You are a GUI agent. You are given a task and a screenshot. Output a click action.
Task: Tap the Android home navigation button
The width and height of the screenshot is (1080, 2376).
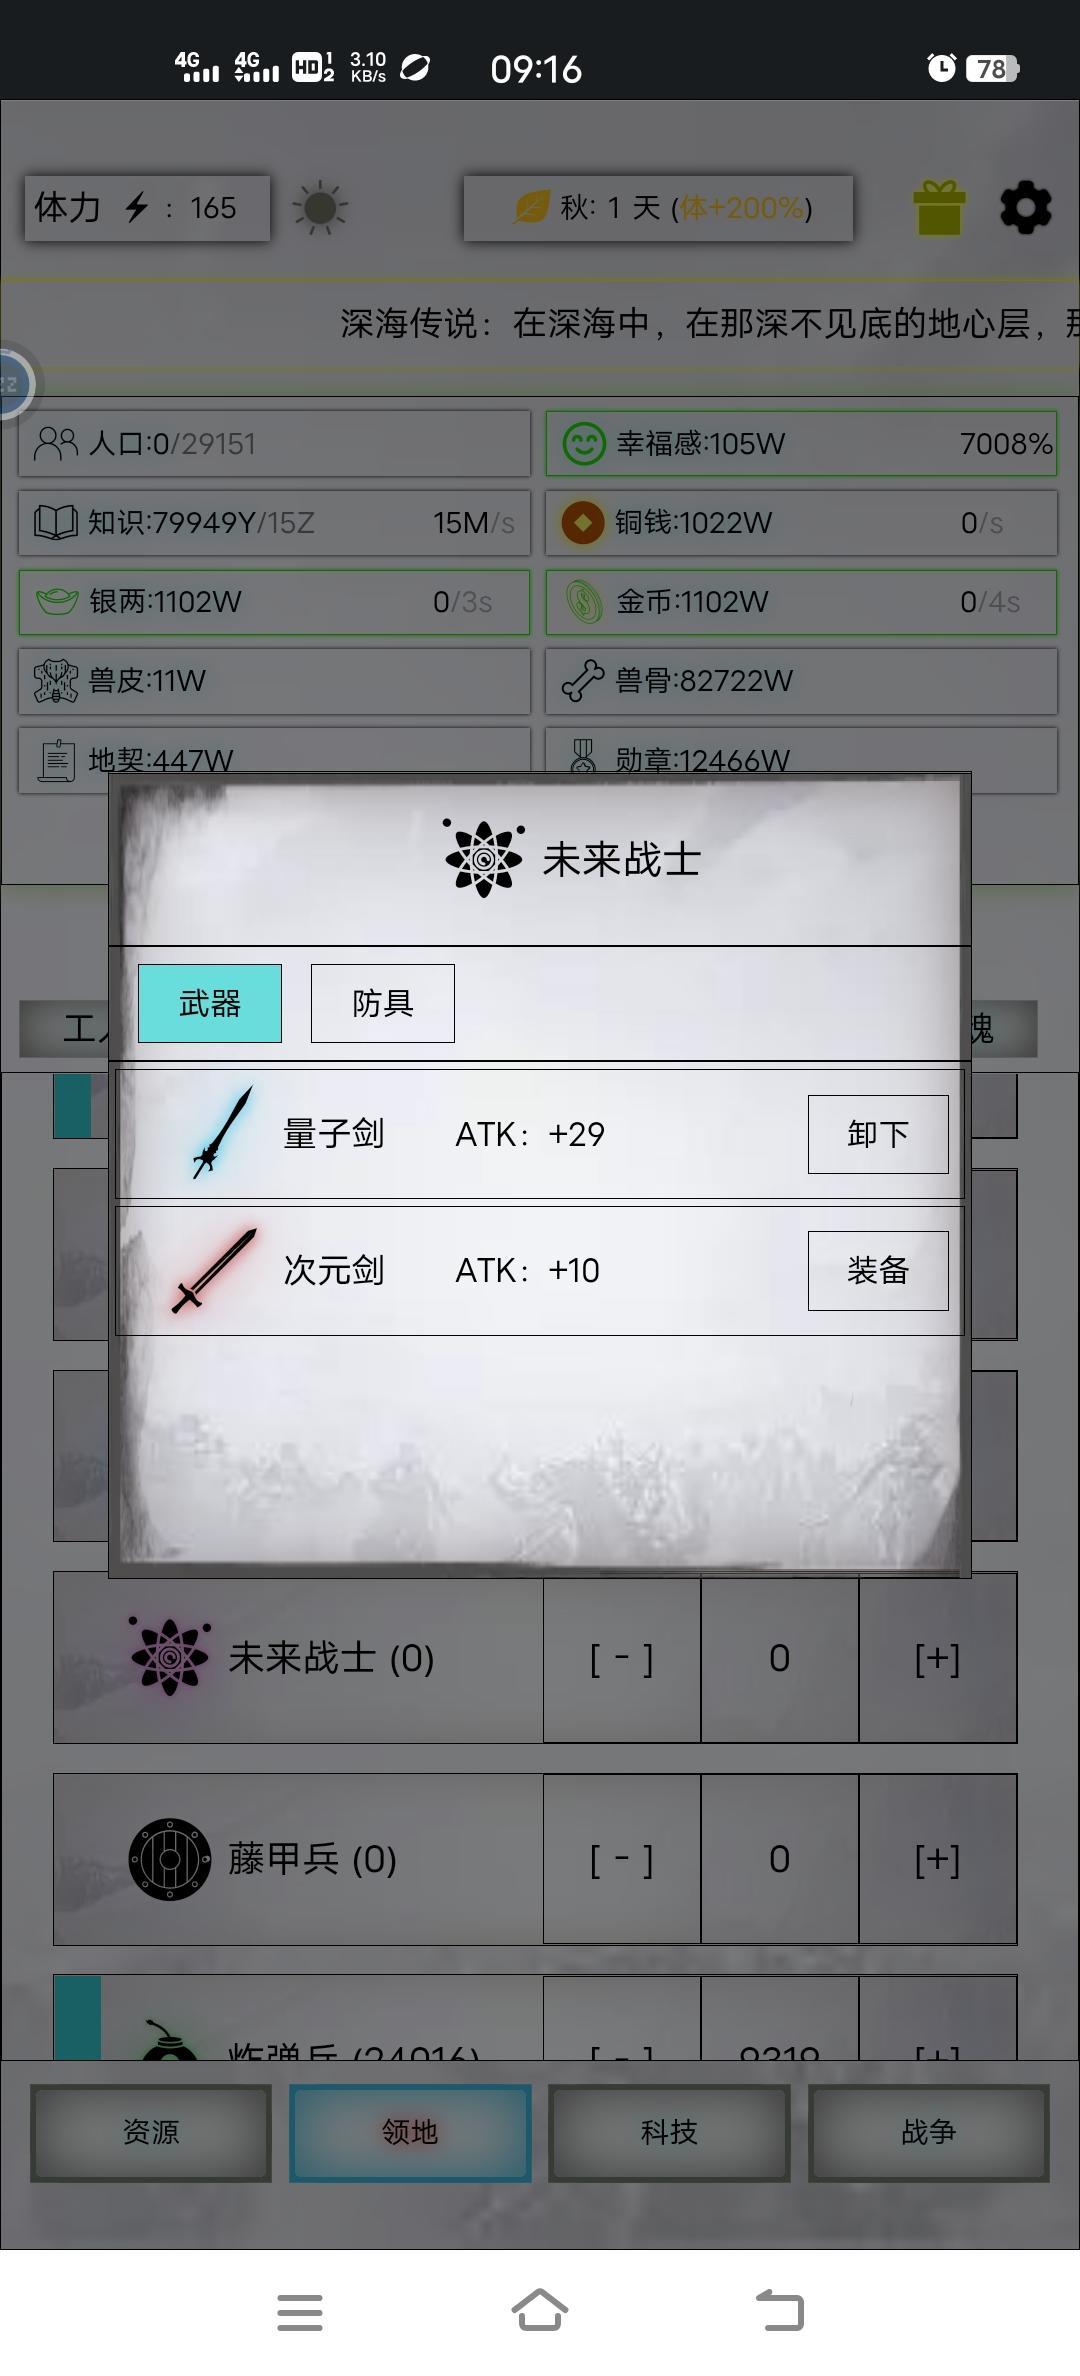[540, 2311]
